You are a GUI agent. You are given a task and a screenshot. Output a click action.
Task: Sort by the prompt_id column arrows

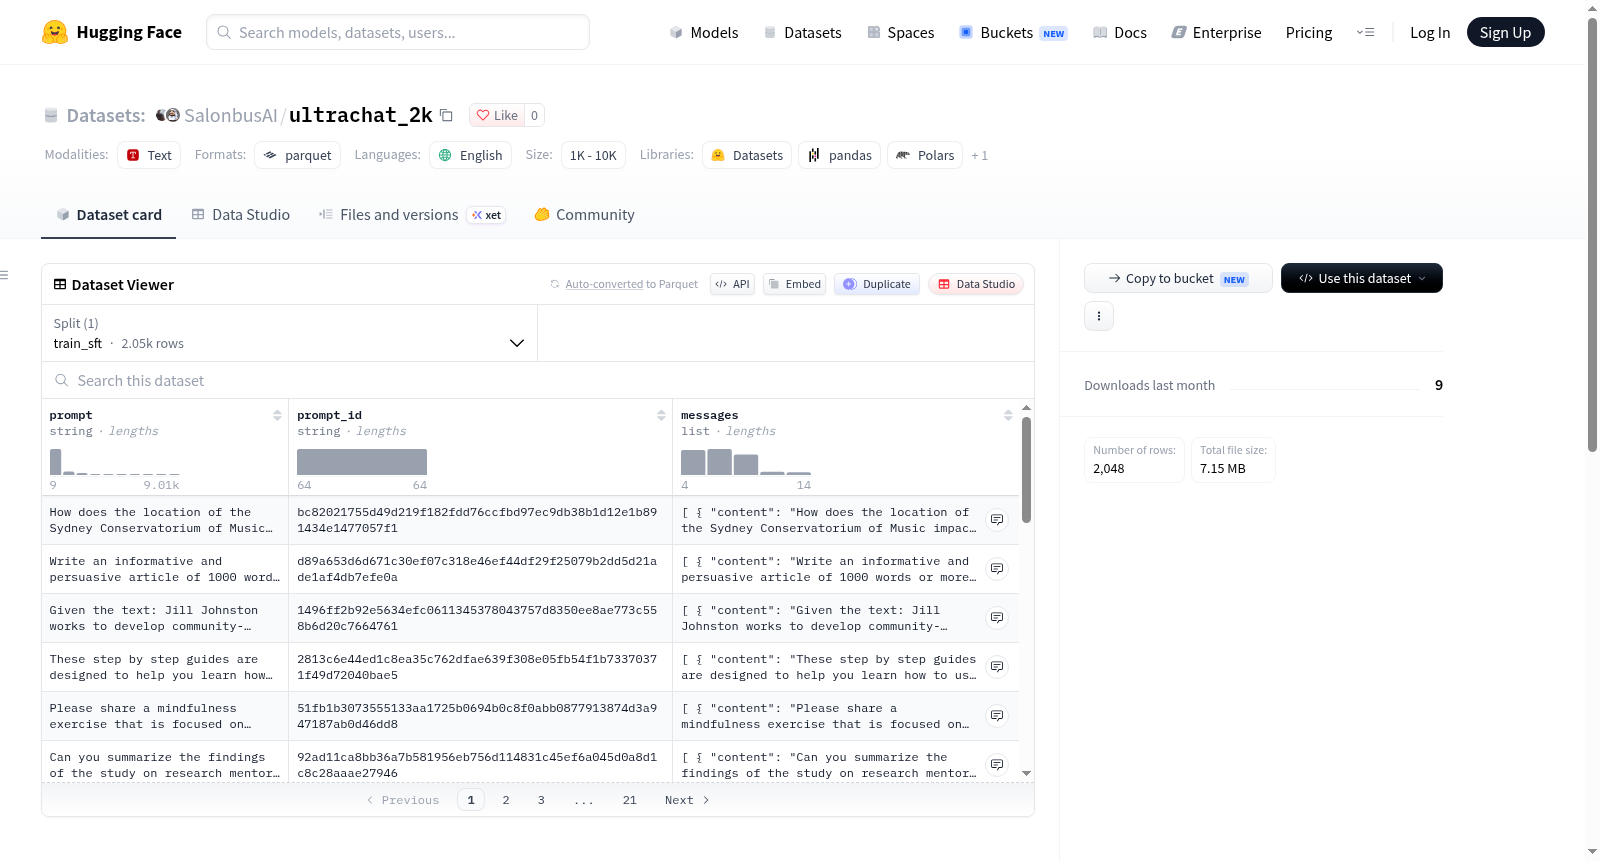coord(661,415)
